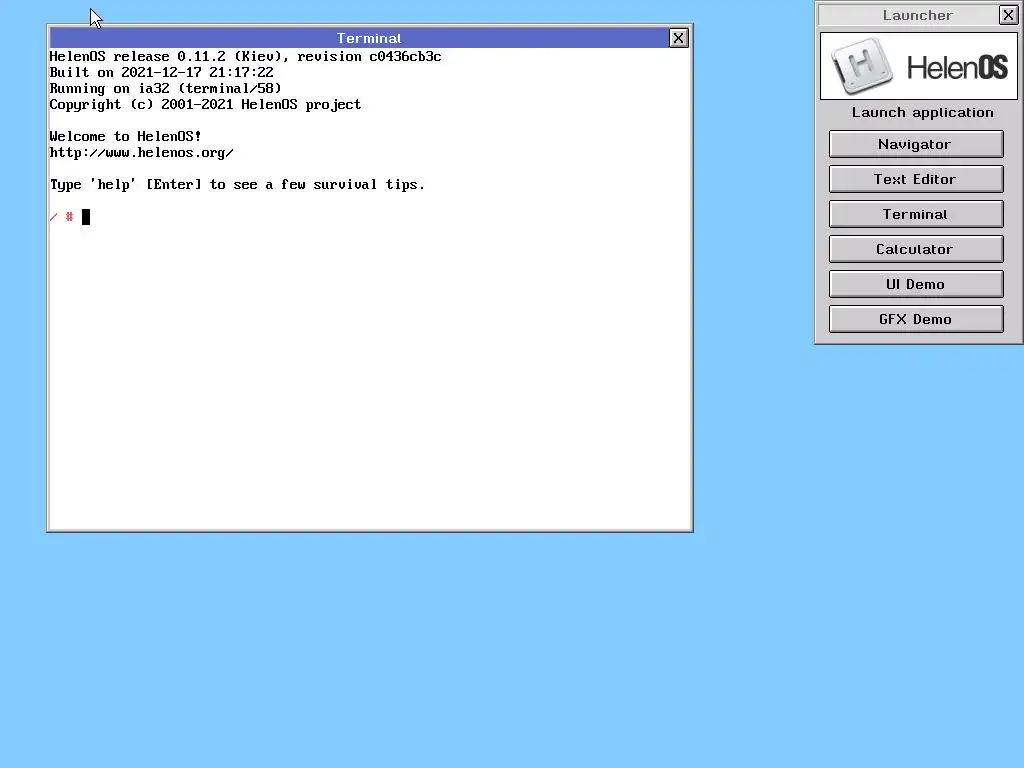Launch the Text Editor
The width and height of the screenshot is (1024, 768).
pos(916,179)
